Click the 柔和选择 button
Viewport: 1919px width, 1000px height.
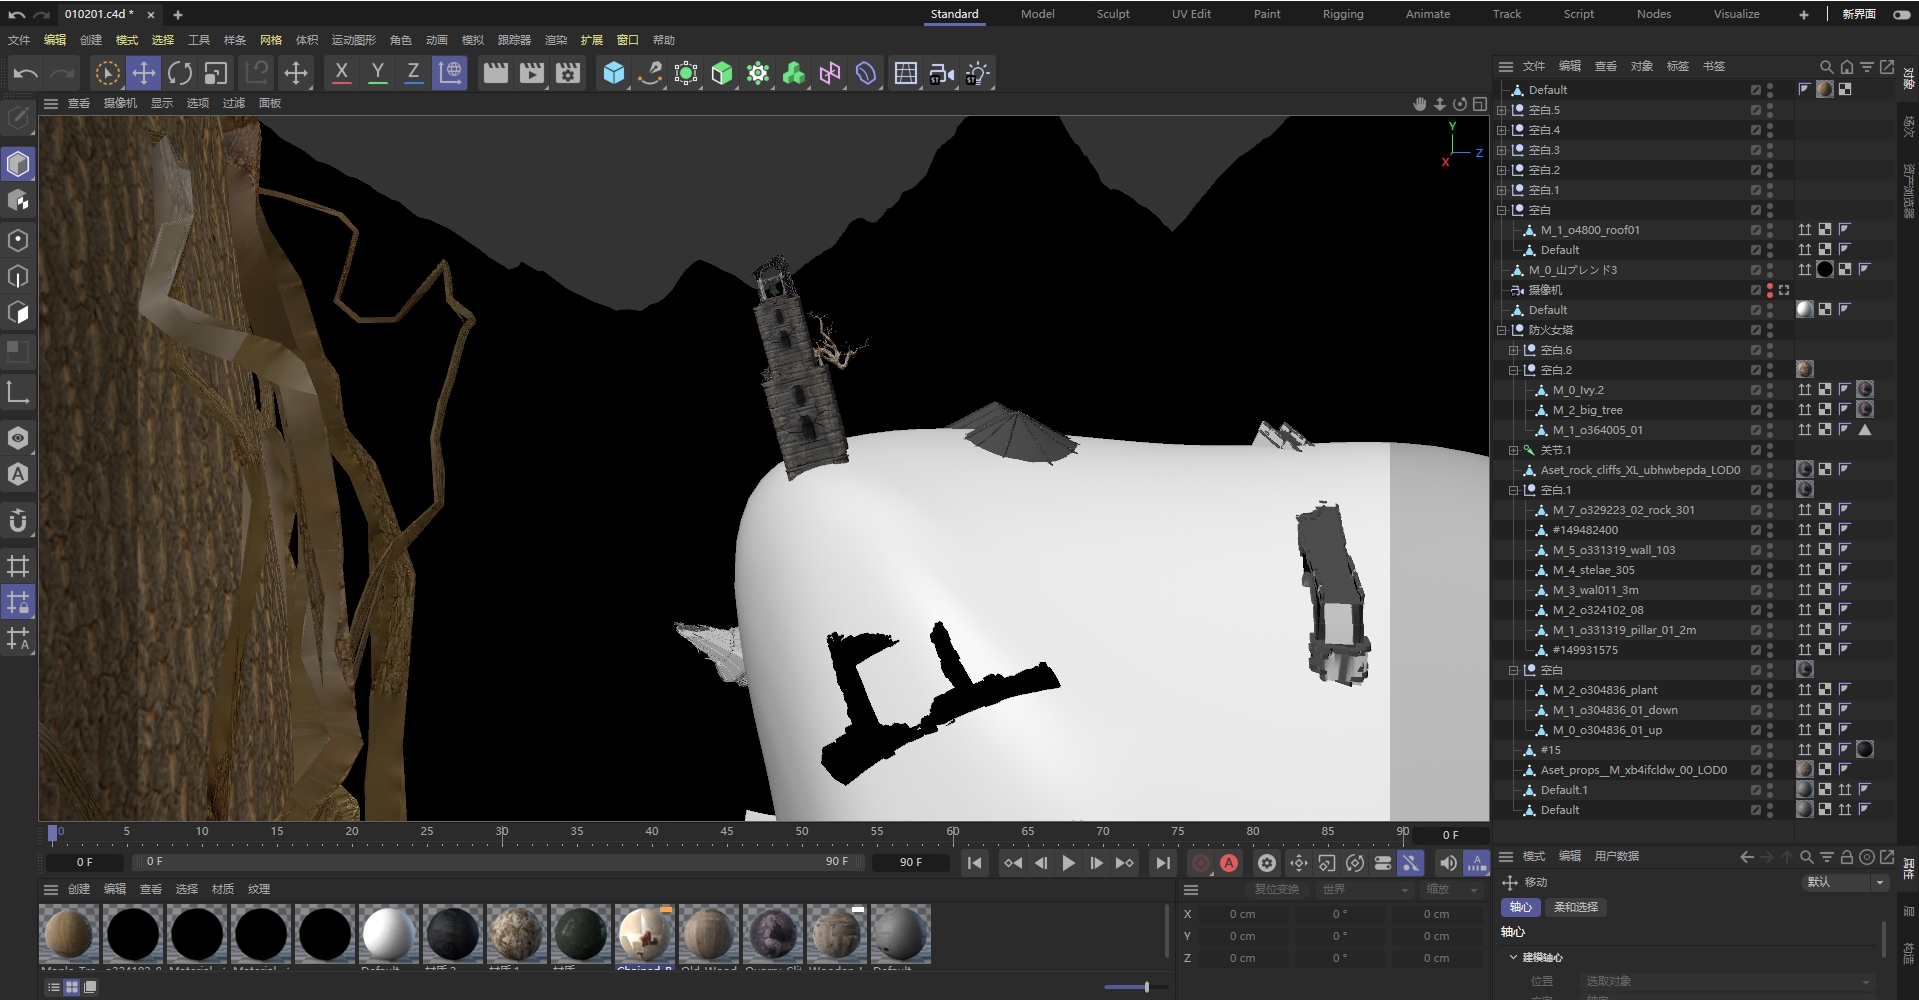click(x=1575, y=907)
